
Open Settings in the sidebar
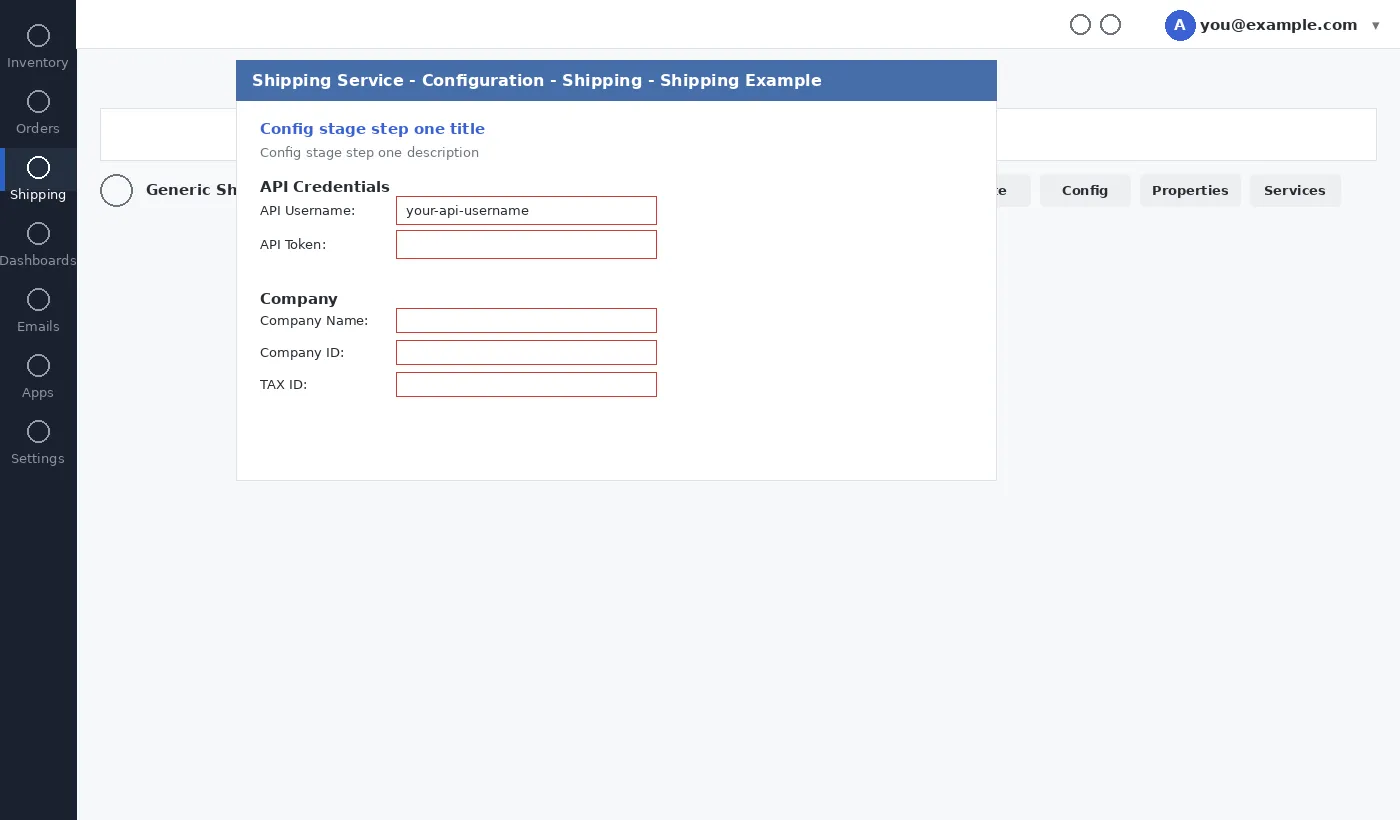coord(38,444)
